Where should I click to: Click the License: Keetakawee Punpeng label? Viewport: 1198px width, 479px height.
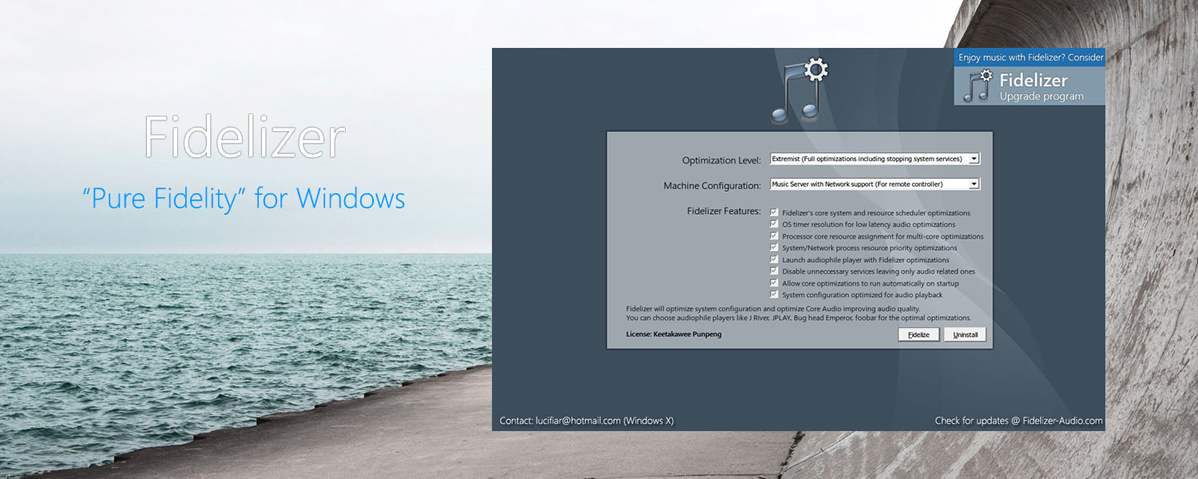coord(673,334)
